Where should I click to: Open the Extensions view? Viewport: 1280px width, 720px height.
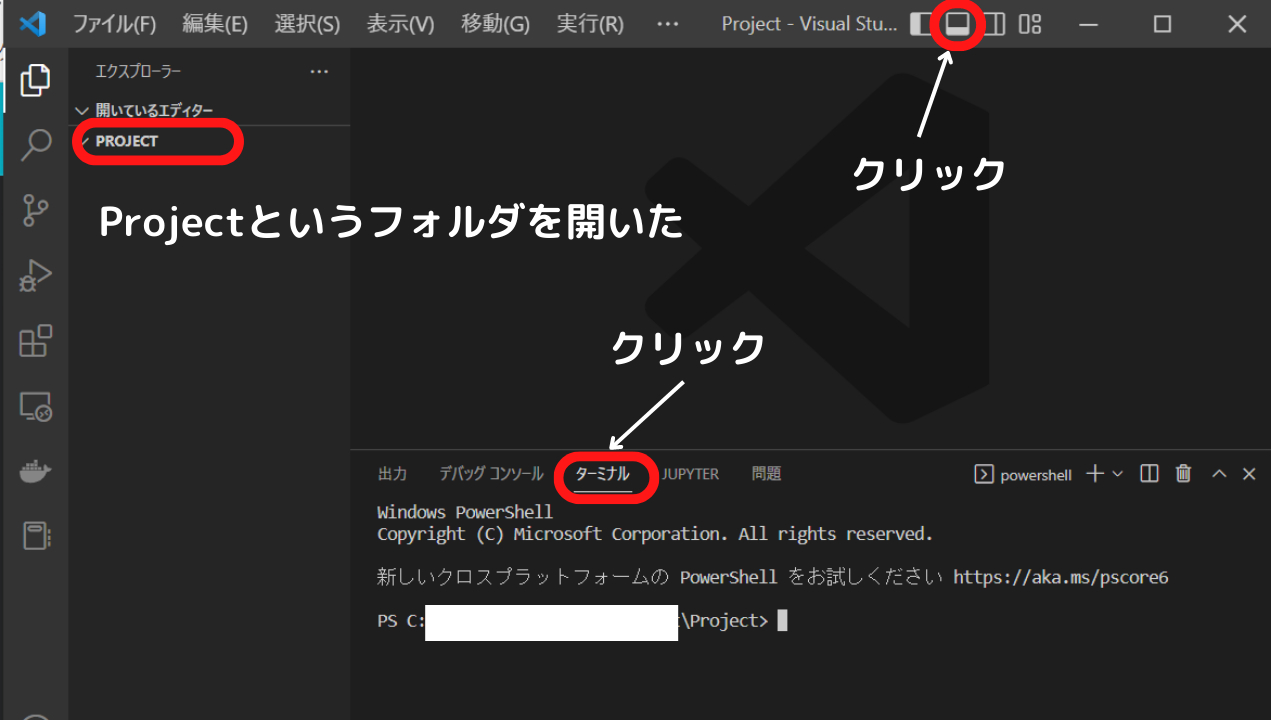(35, 341)
